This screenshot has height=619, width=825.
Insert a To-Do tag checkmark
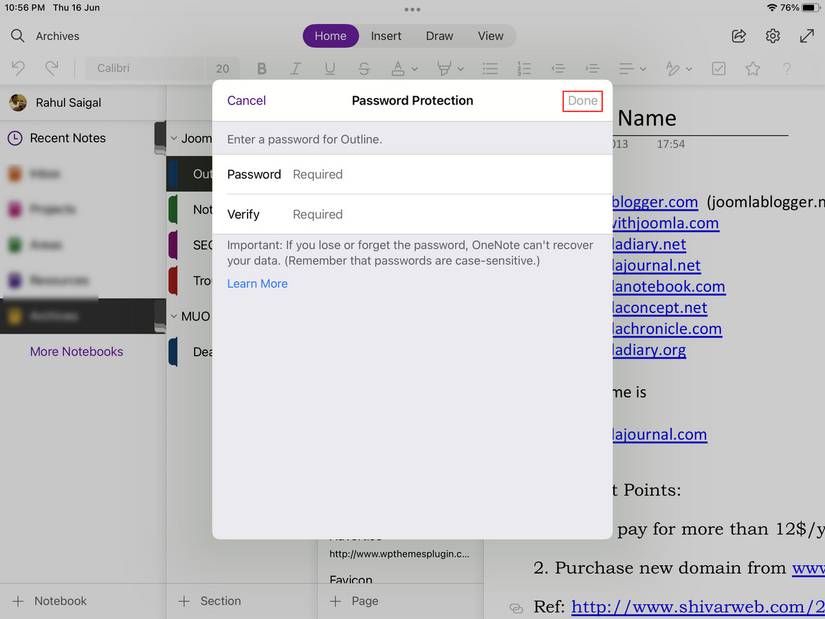[718, 68]
